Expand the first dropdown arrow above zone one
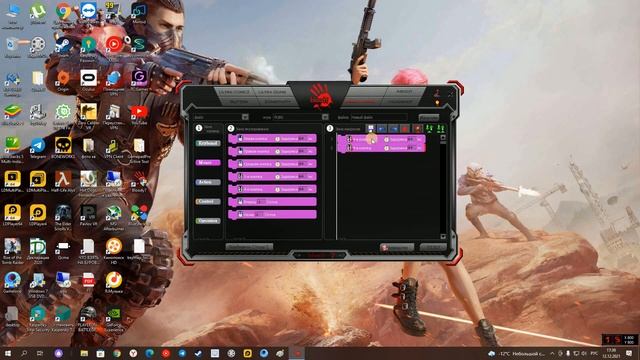The width and height of the screenshot is (640, 360). 245,117
